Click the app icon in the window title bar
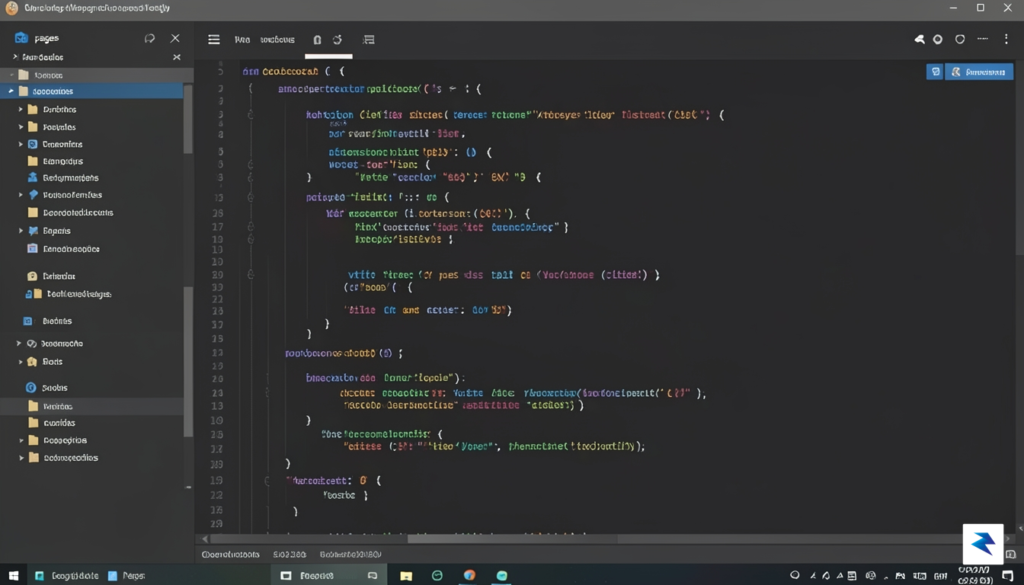Viewport: 1024px width, 585px height. (12, 8)
